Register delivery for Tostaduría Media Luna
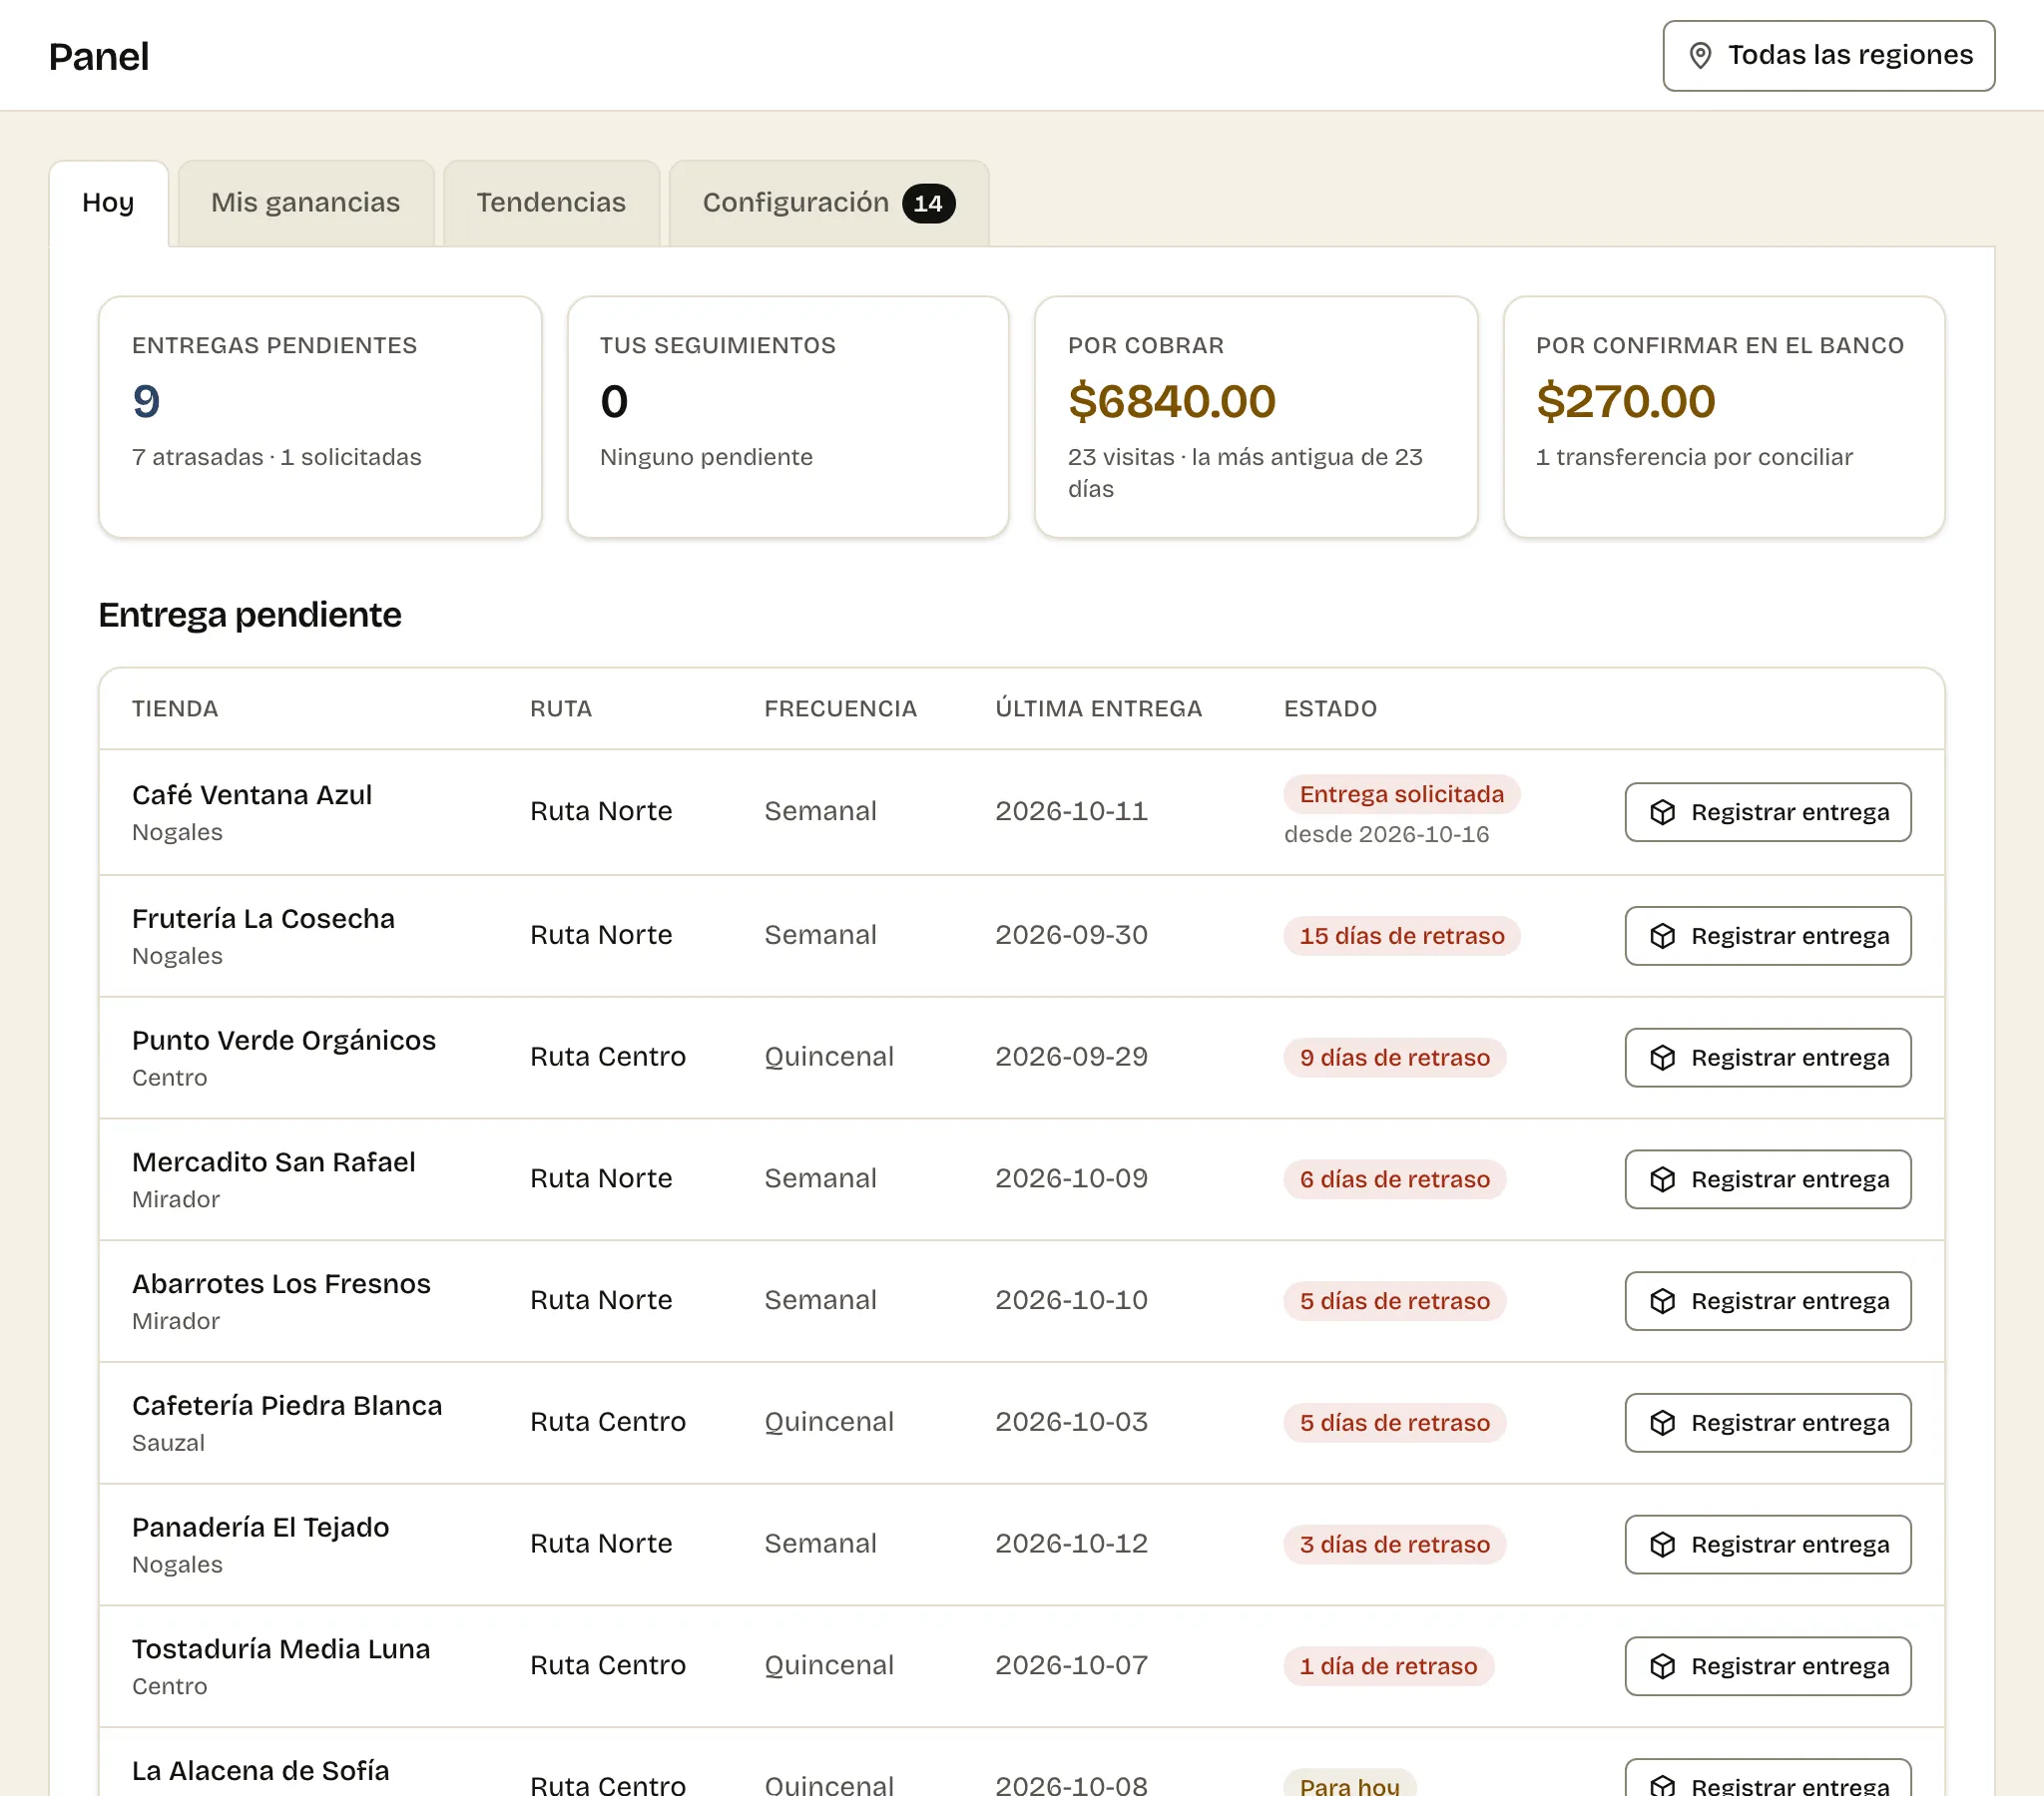The image size is (2044, 1796). pos(1767,1666)
